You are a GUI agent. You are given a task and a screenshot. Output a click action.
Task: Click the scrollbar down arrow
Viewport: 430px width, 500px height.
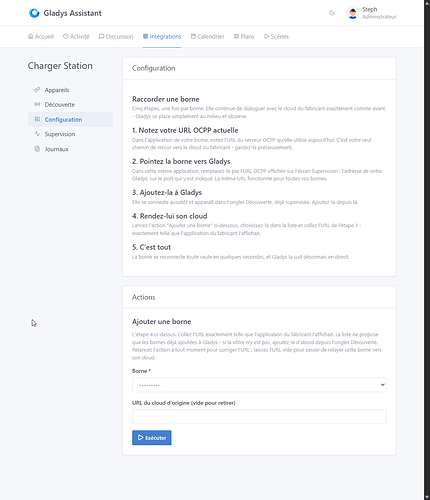427,497
